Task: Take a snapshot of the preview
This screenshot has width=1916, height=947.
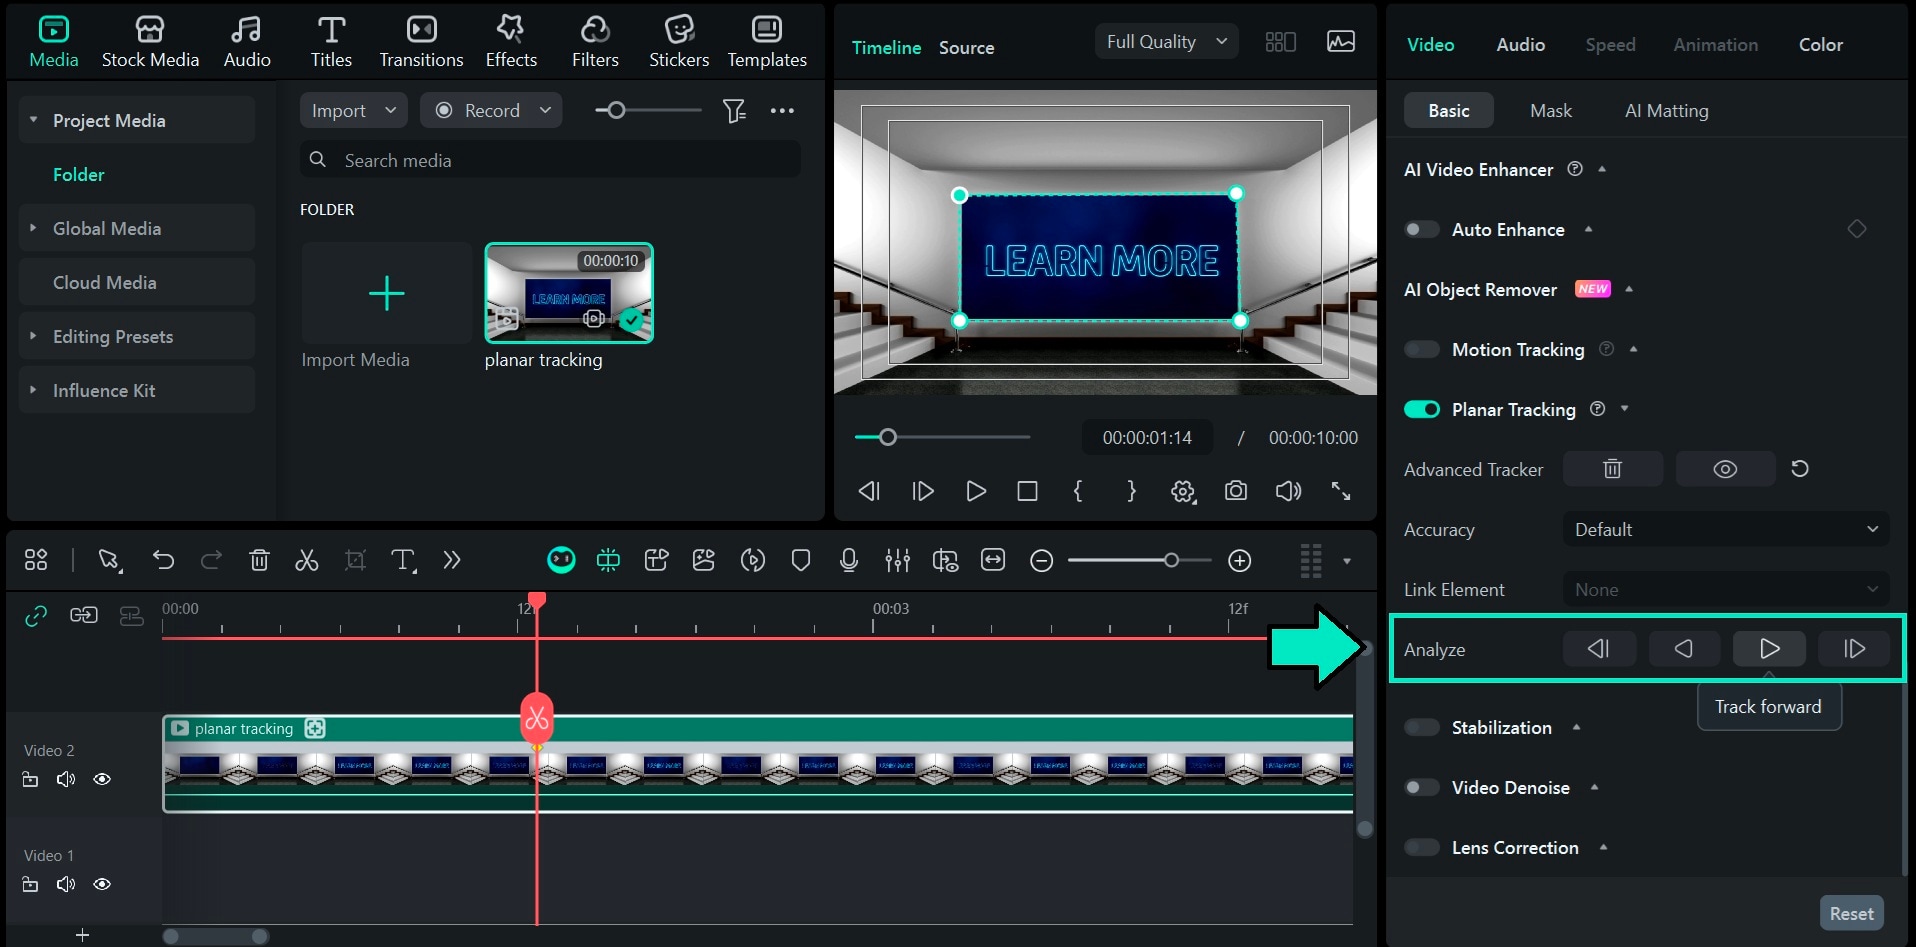Action: (x=1236, y=491)
